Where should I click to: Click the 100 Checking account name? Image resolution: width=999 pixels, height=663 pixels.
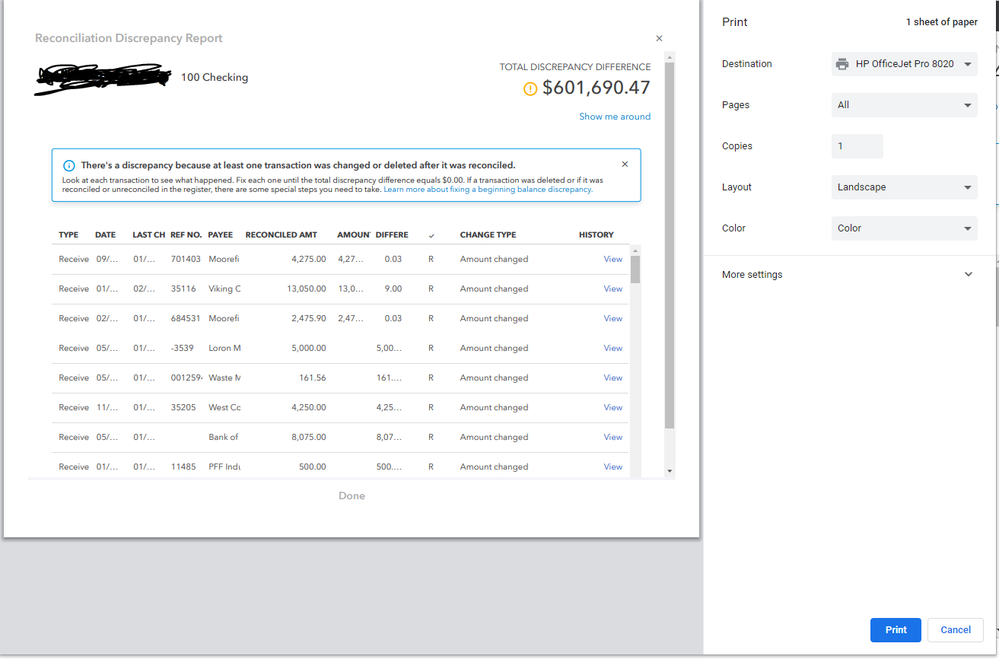[215, 77]
